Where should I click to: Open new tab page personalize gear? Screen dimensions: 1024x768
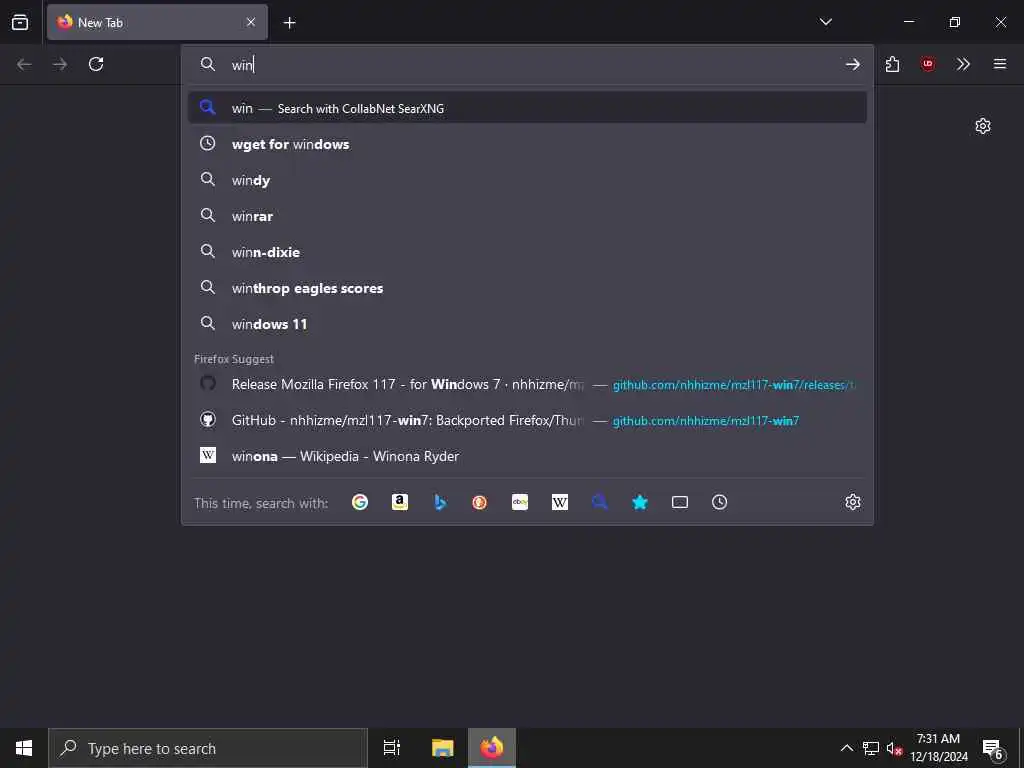[x=983, y=126]
